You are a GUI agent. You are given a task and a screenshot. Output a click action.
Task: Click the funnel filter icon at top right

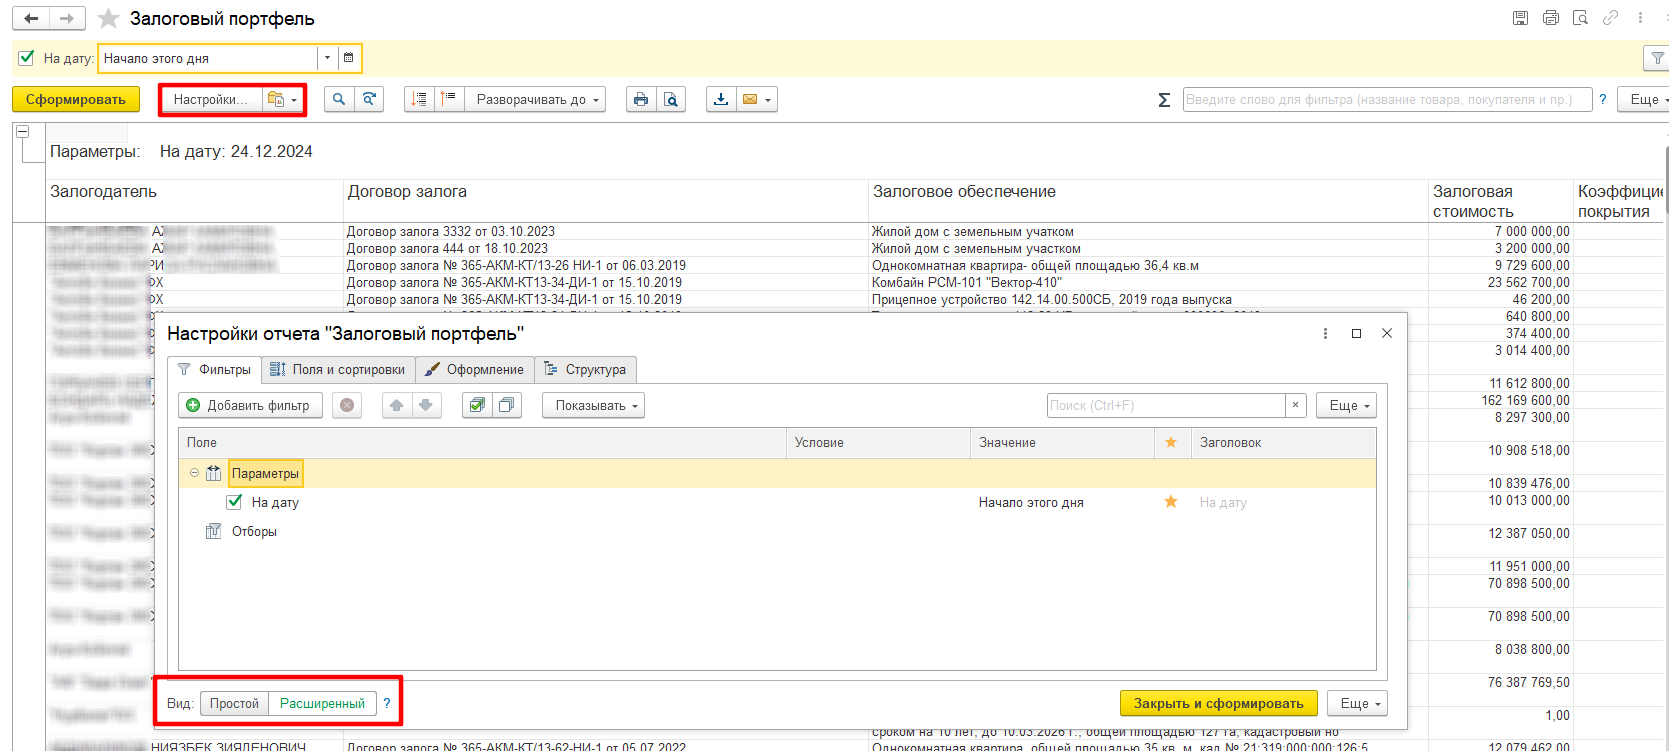(1657, 58)
